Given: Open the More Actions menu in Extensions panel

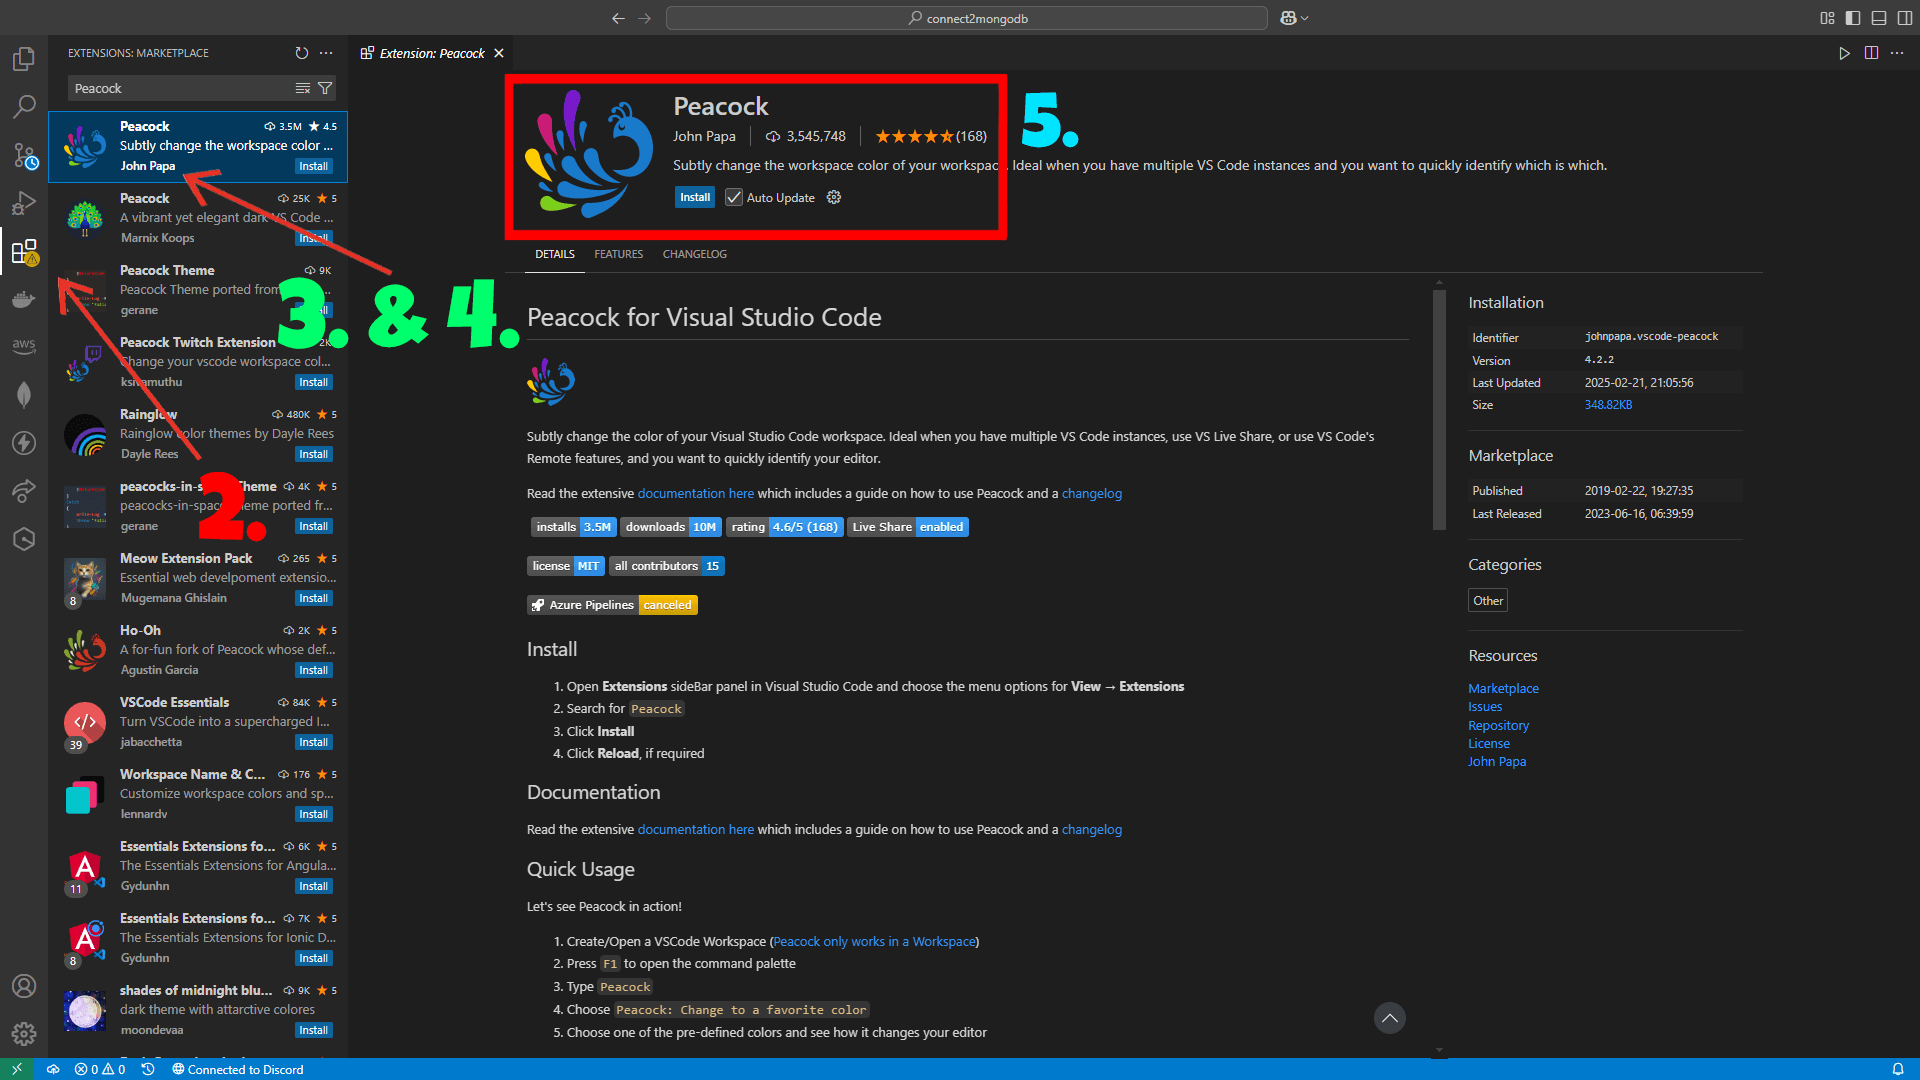Looking at the screenshot, I should [326, 53].
